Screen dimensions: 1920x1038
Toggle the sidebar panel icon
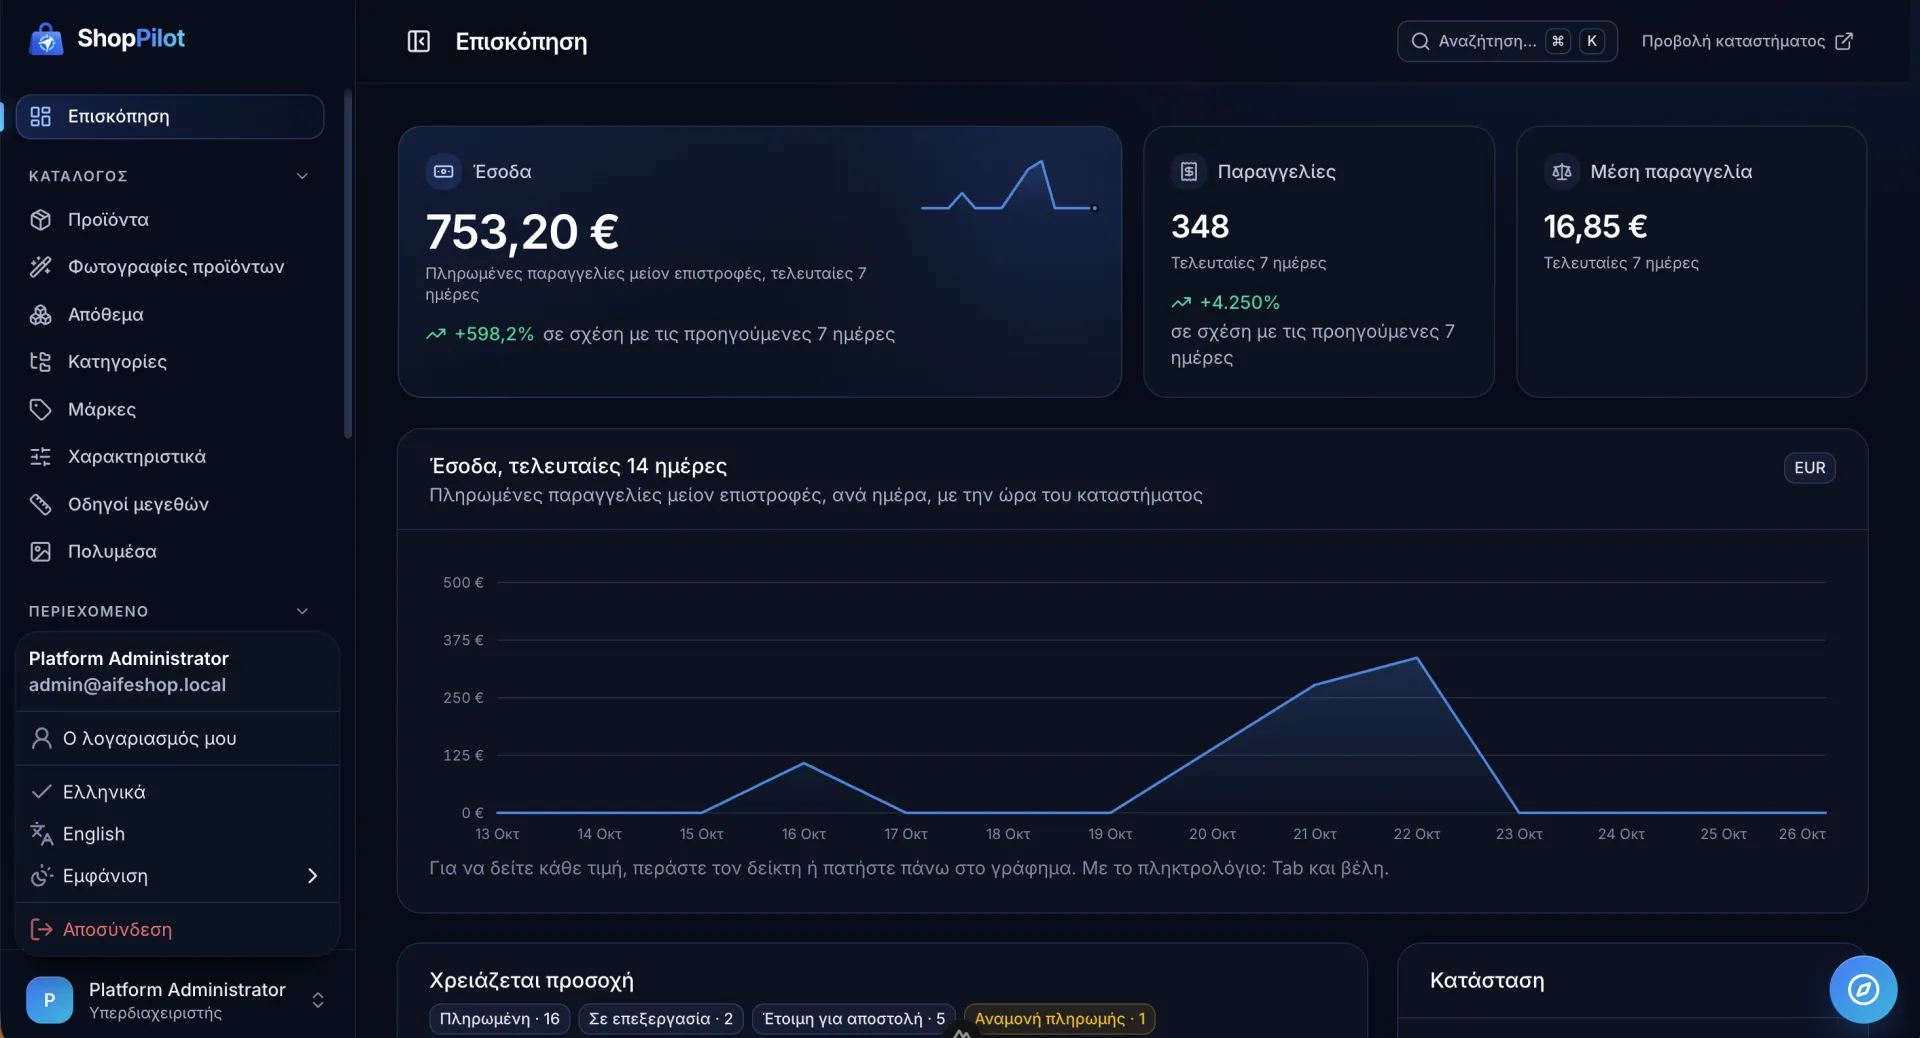point(418,41)
